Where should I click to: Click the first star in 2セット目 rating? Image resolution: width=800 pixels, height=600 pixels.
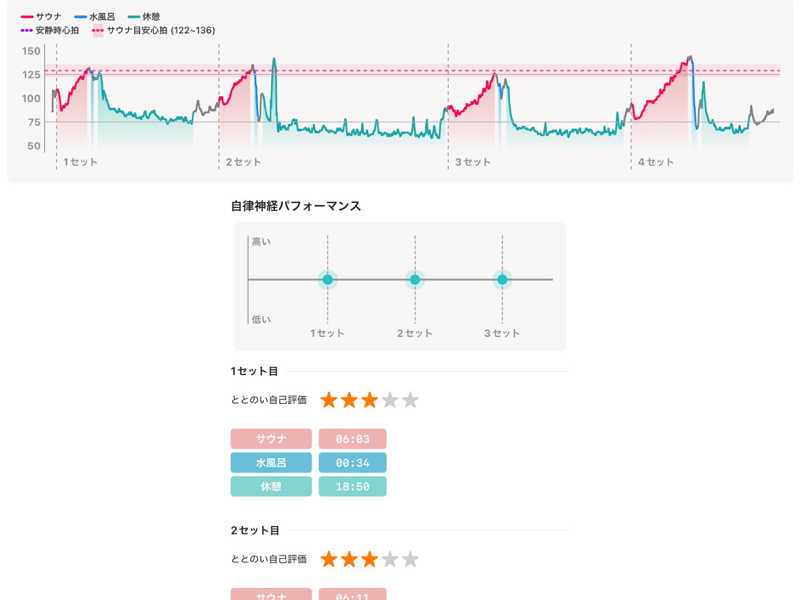pos(329,559)
